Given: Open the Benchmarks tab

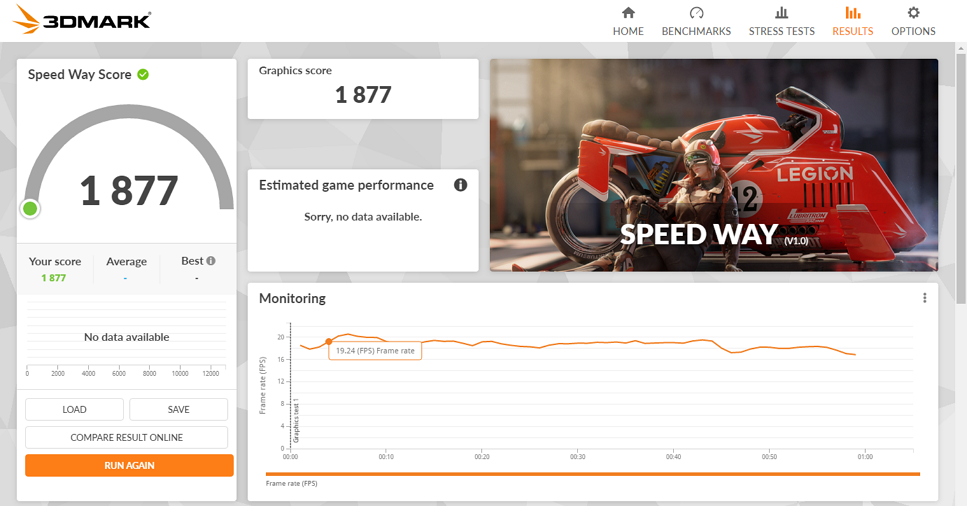Looking at the screenshot, I should point(696,22).
